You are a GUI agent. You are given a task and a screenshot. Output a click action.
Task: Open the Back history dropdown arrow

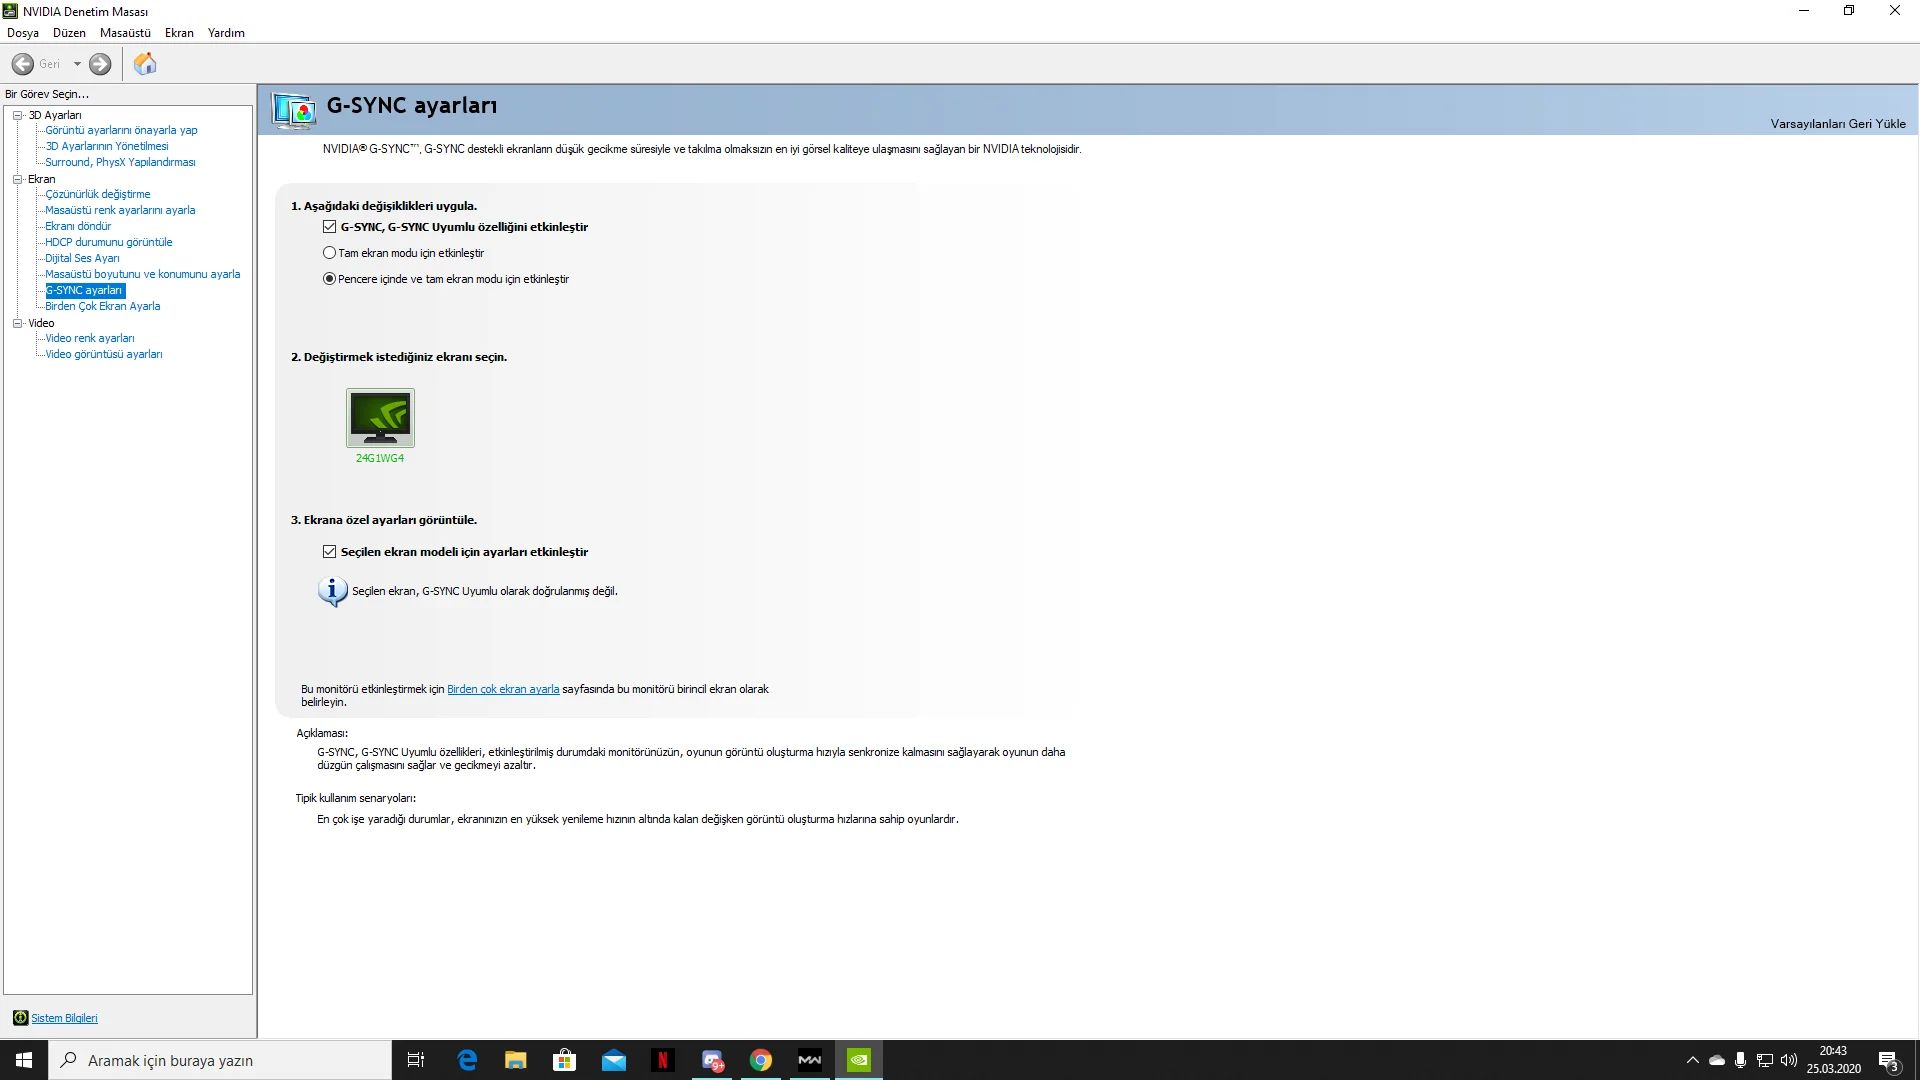click(77, 64)
